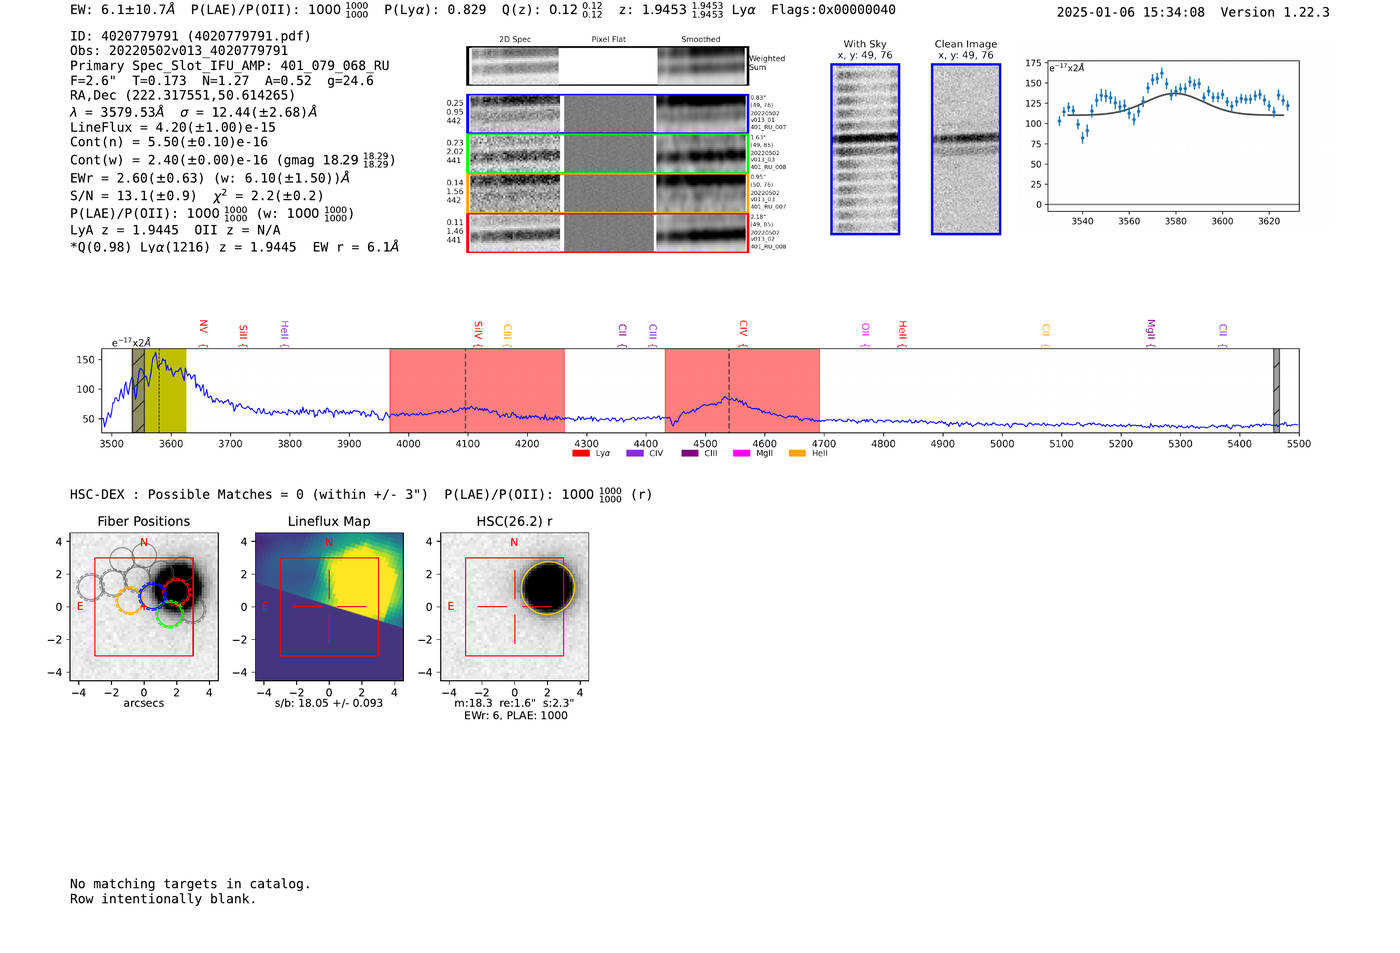
Task: Click the yellow aperture ellipse in HSC image
Action: coord(547,588)
